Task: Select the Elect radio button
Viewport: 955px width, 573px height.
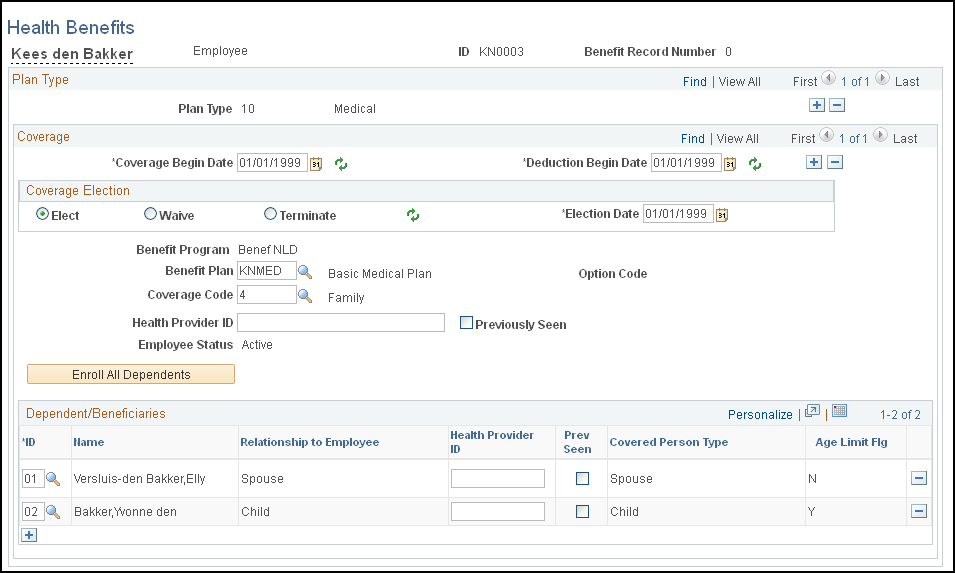Action: click(x=43, y=214)
